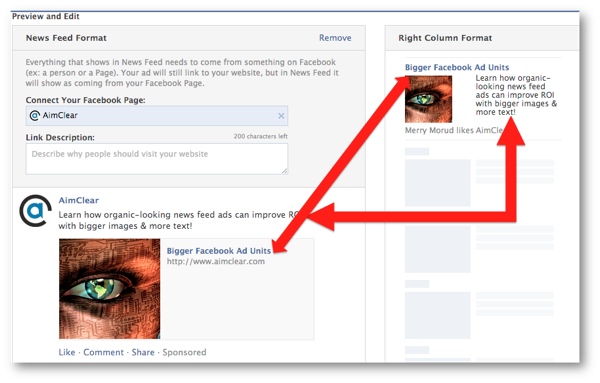The height and width of the screenshot is (383, 600).
Task: Click the 200 characters left counter
Action: [x=261, y=136]
